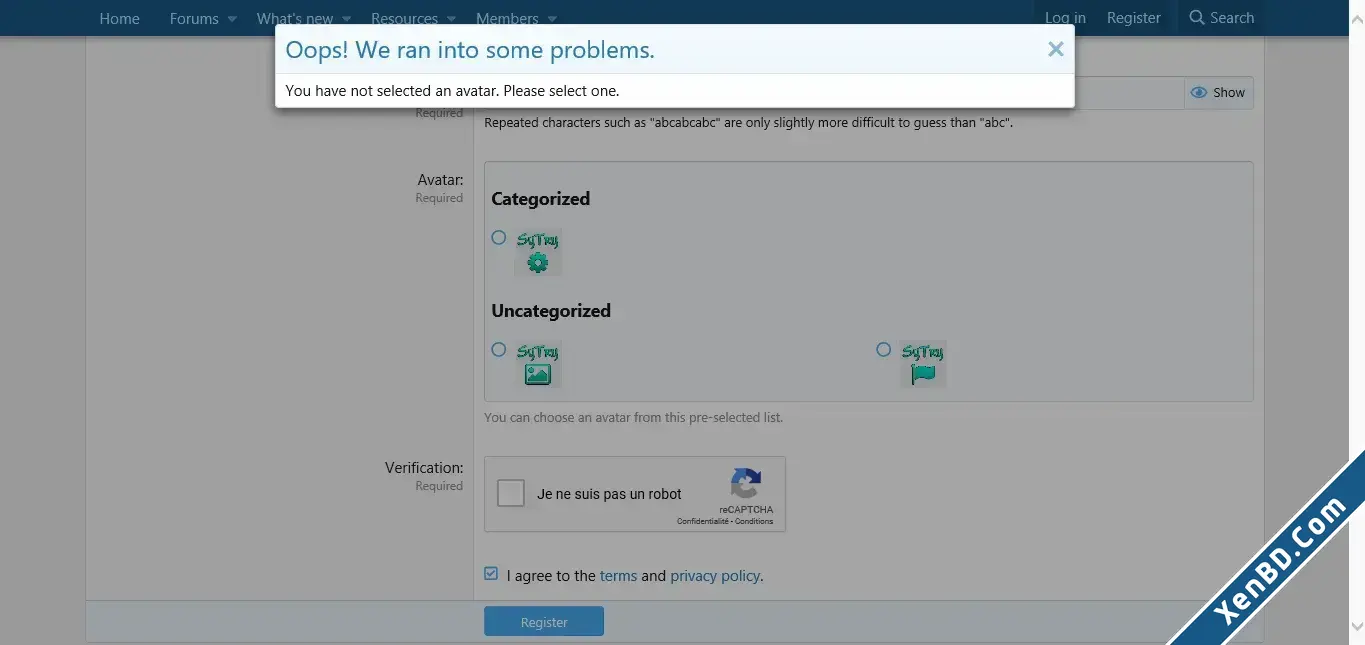Uncheck the terms agreement checkbox
Screen dimensions: 1365x645
[x=491, y=574]
